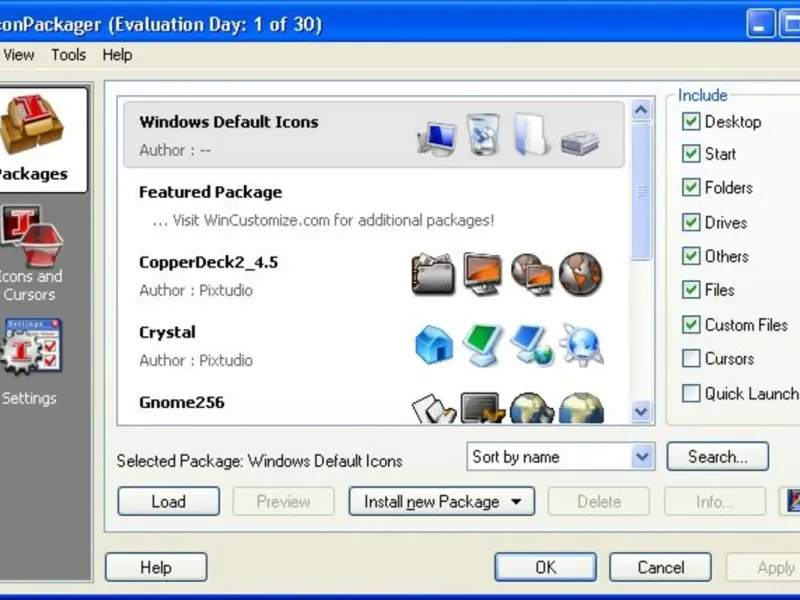Click the computer icon in Windows Default Icons
Viewport: 800px width, 600px height.
pos(436,137)
